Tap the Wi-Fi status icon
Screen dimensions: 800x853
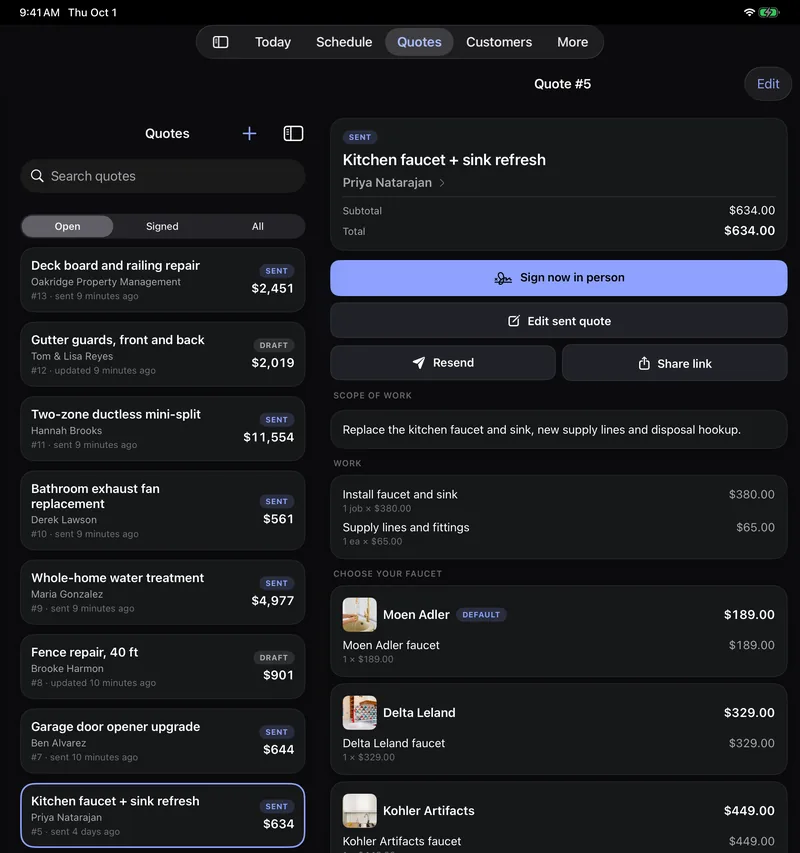[749, 12]
